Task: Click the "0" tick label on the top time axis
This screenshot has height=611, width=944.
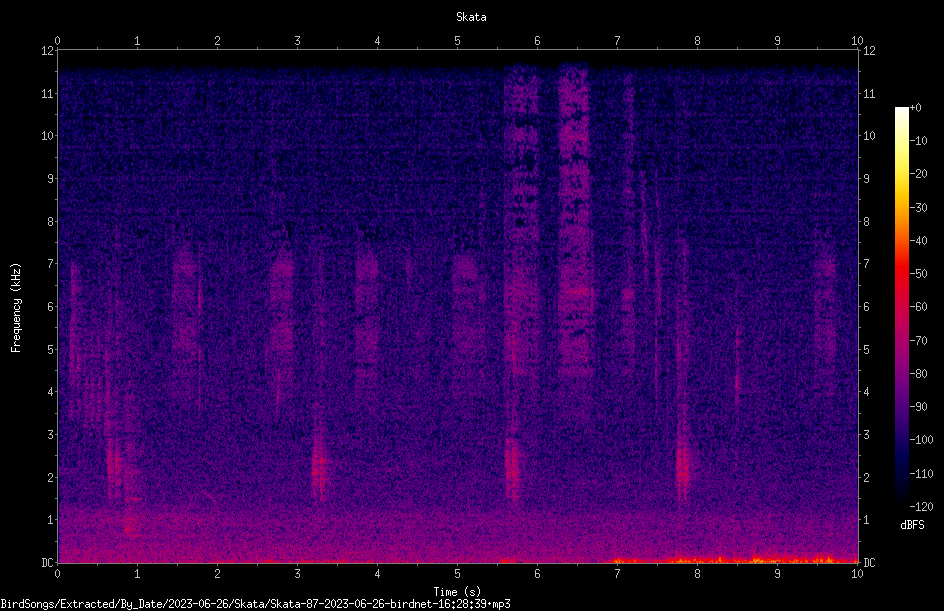Action: pos(57,41)
